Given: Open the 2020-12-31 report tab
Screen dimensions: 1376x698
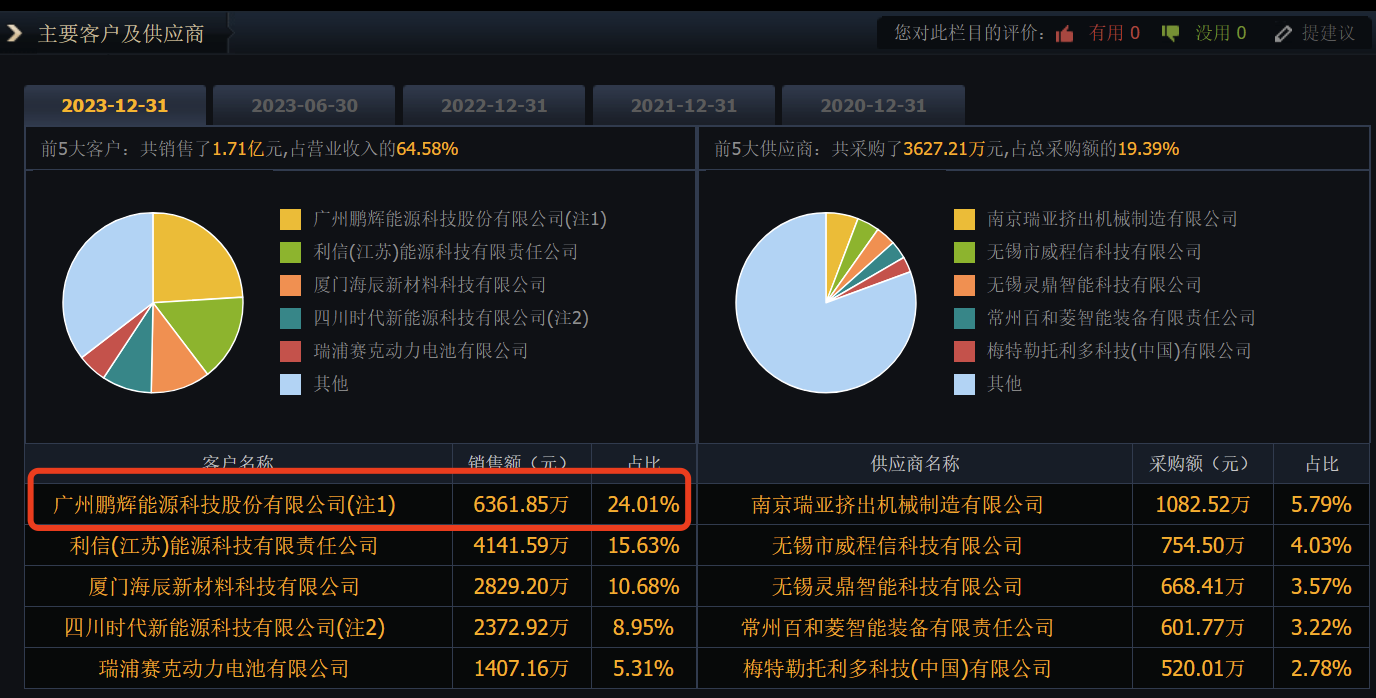Looking at the screenshot, I should pyautogui.click(x=873, y=106).
